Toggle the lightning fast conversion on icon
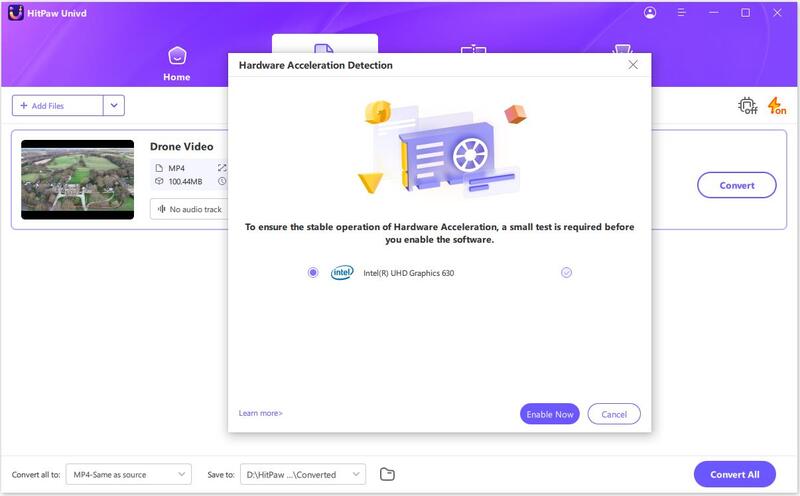This screenshot has width=800, height=496. [777, 106]
